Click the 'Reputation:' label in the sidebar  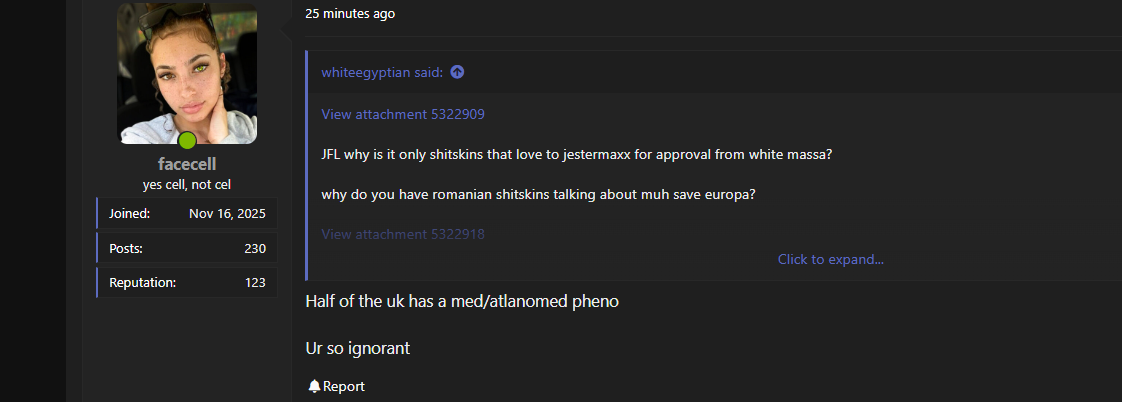point(142,283)
